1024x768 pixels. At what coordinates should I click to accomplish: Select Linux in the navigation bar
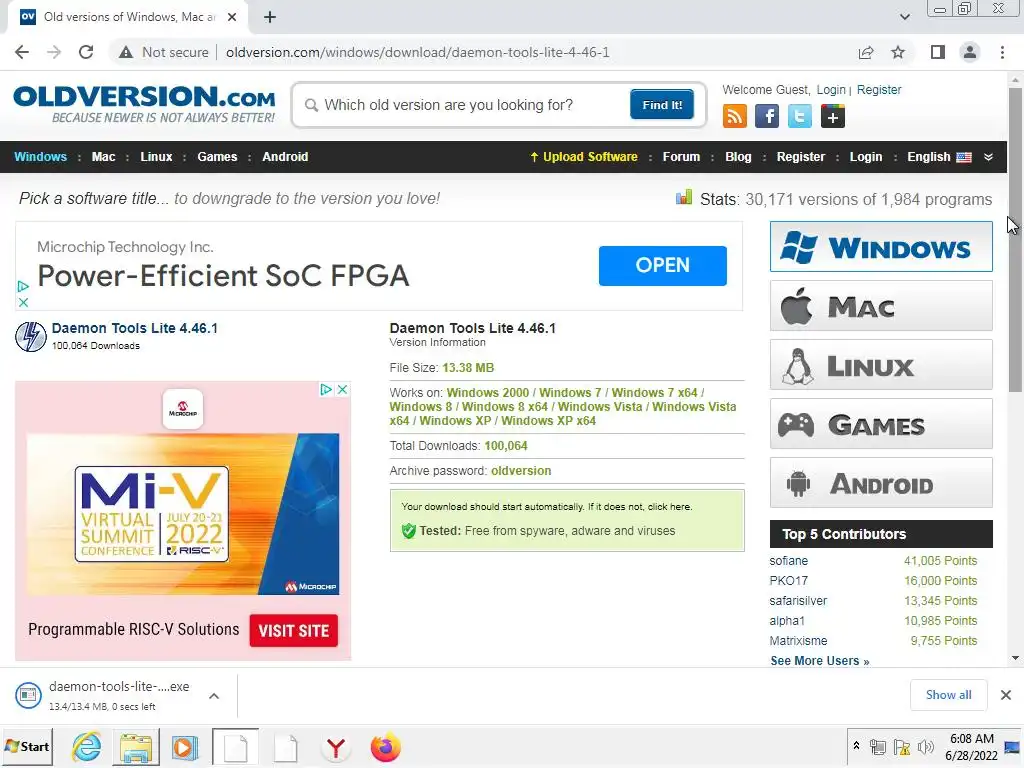156,157
